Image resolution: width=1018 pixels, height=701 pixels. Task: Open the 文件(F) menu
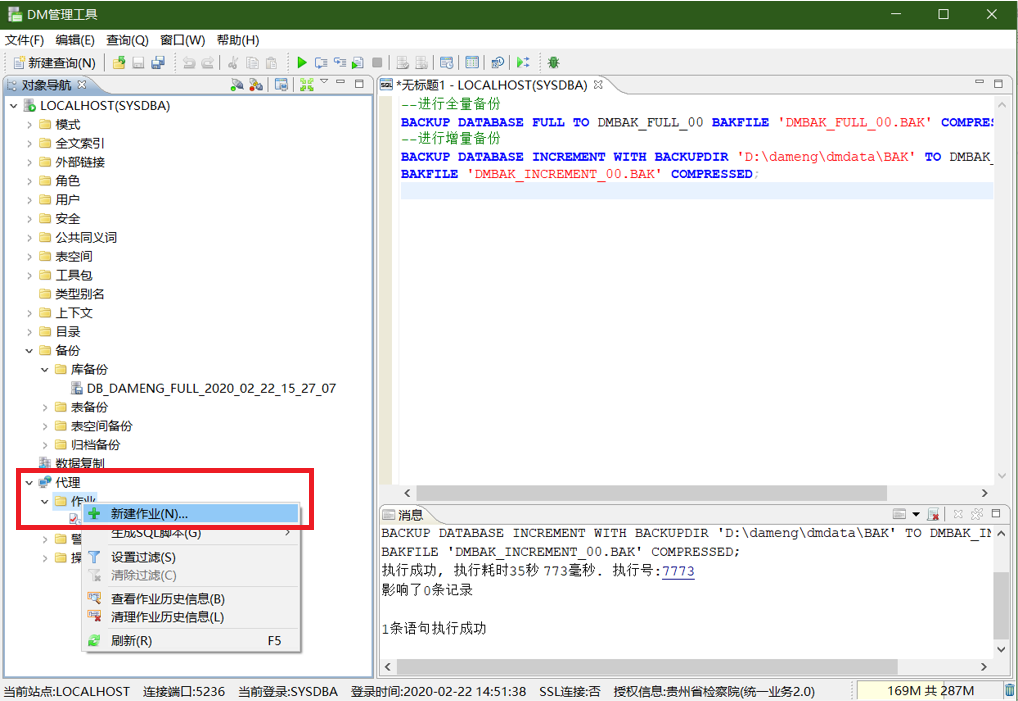click(x=25, y=40)
